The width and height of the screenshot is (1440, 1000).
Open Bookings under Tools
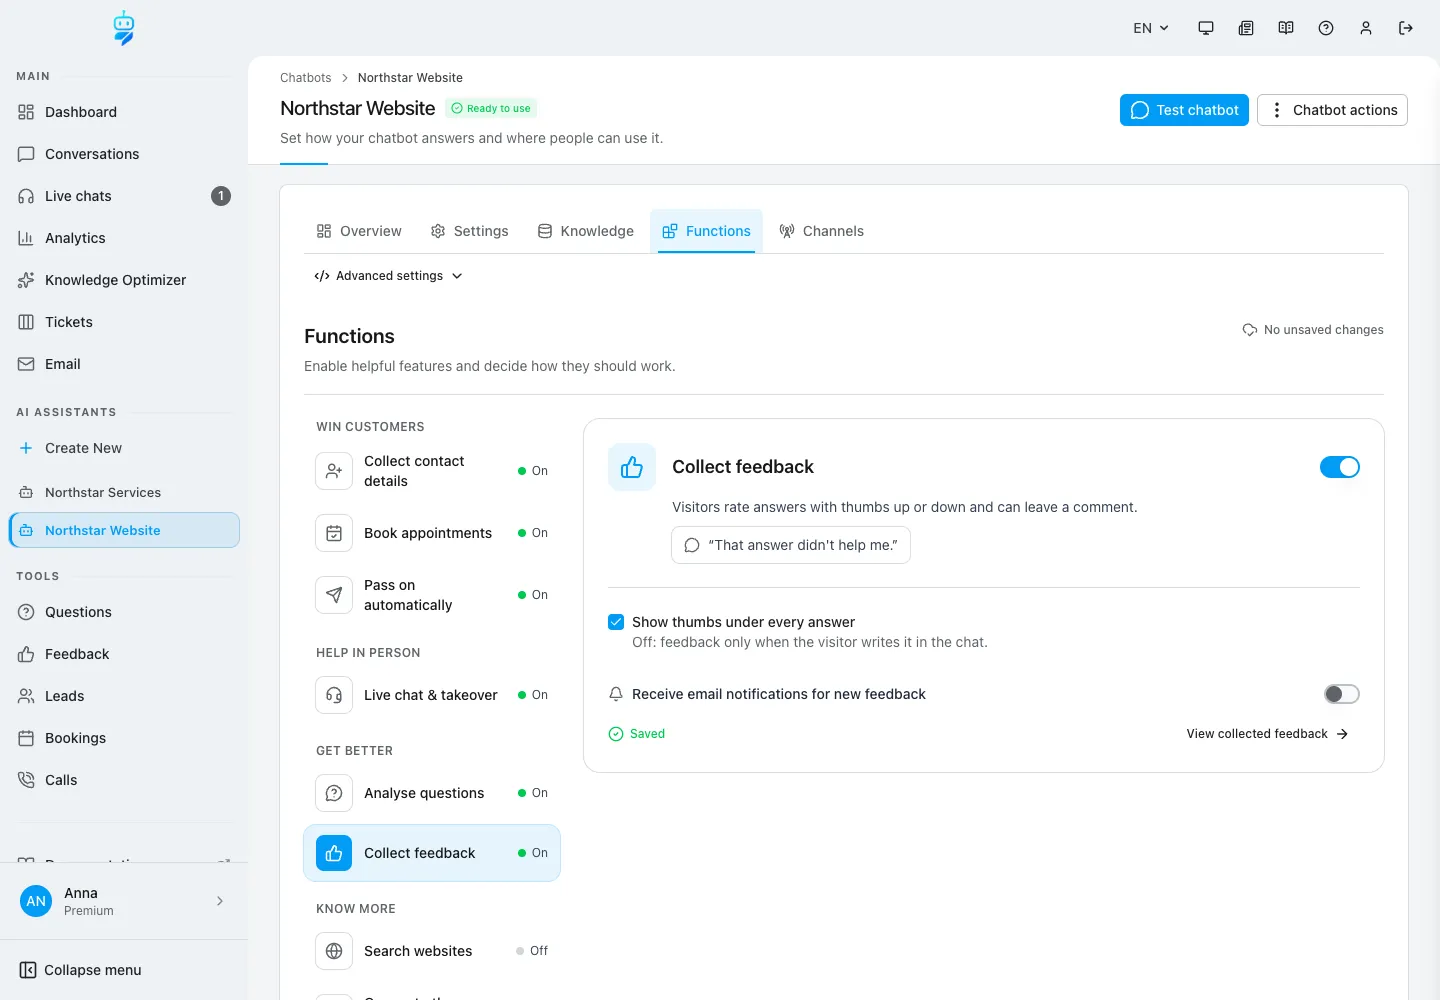[124, 738]
